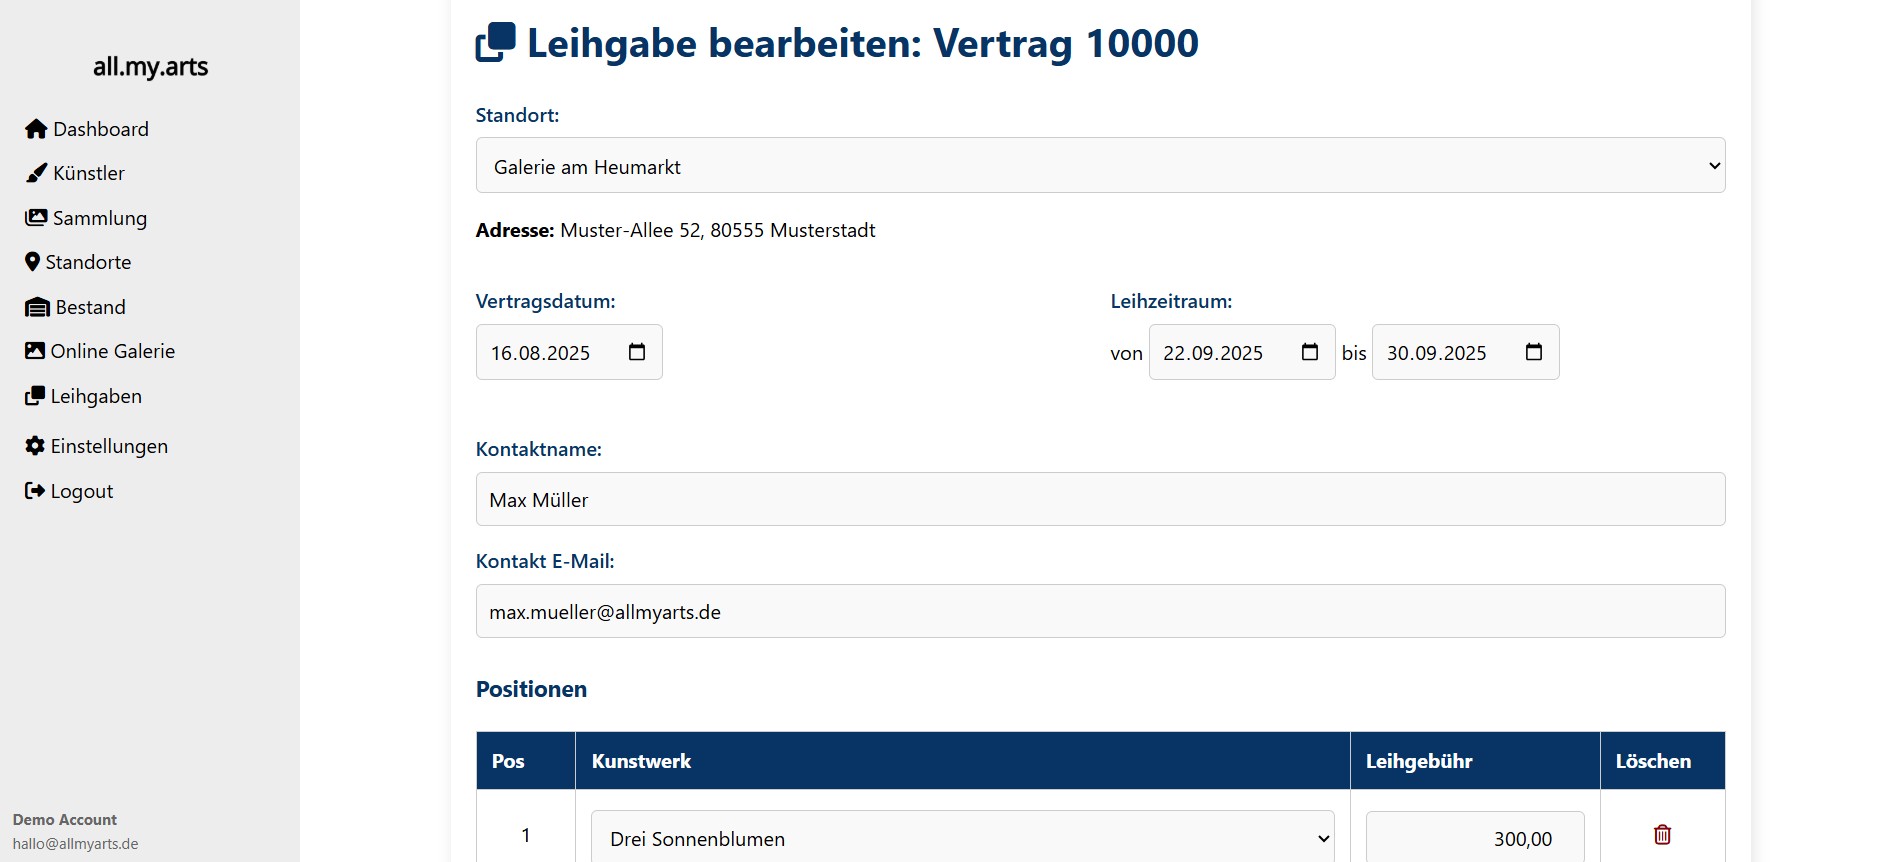Delete position 1 with the trash icon
1895x862 pixels.
click(1662, 835)
